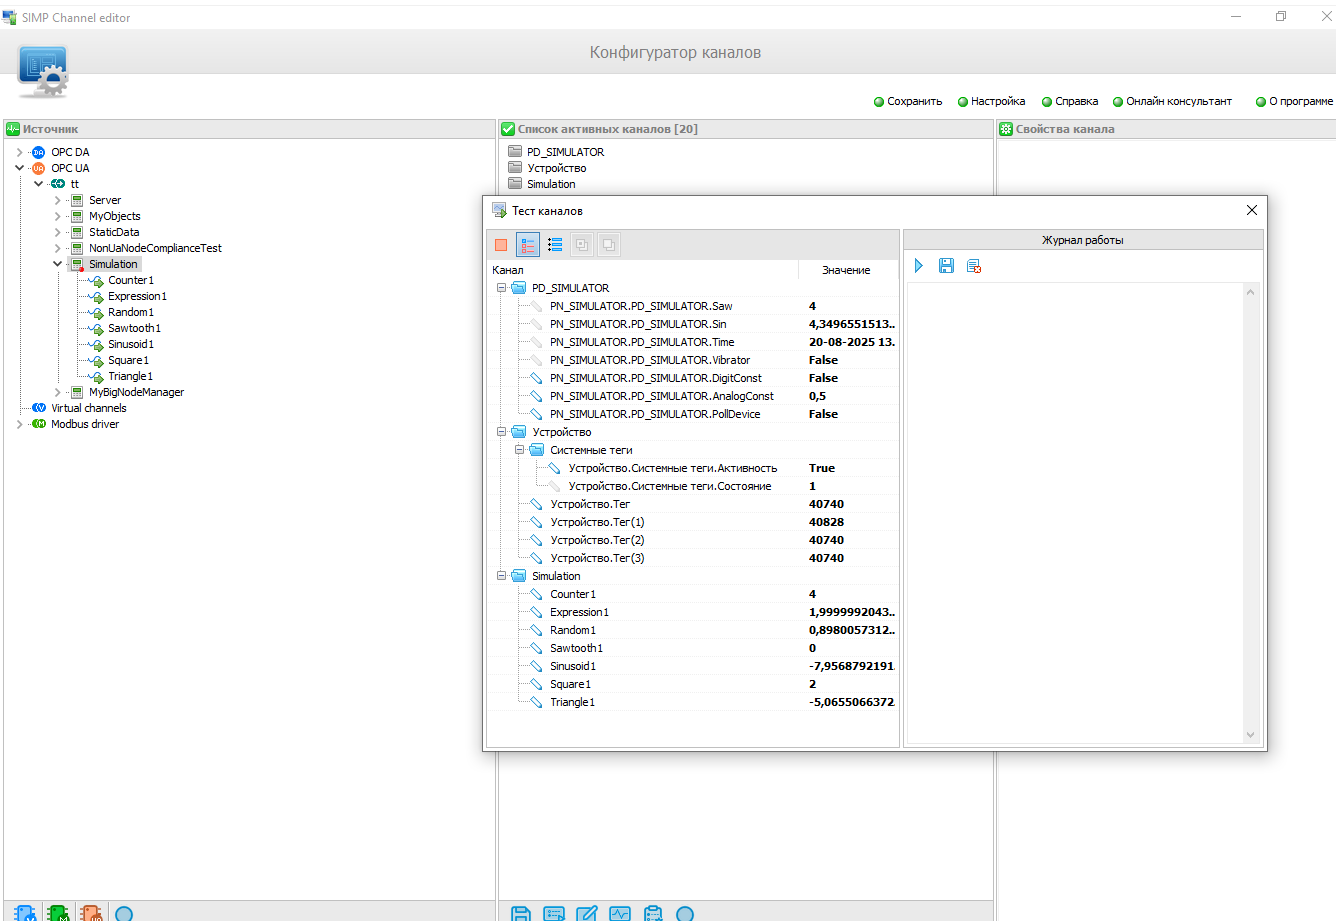Collapse Системные теги group in test dialog
1336x921 pixels.
[520, 450]
